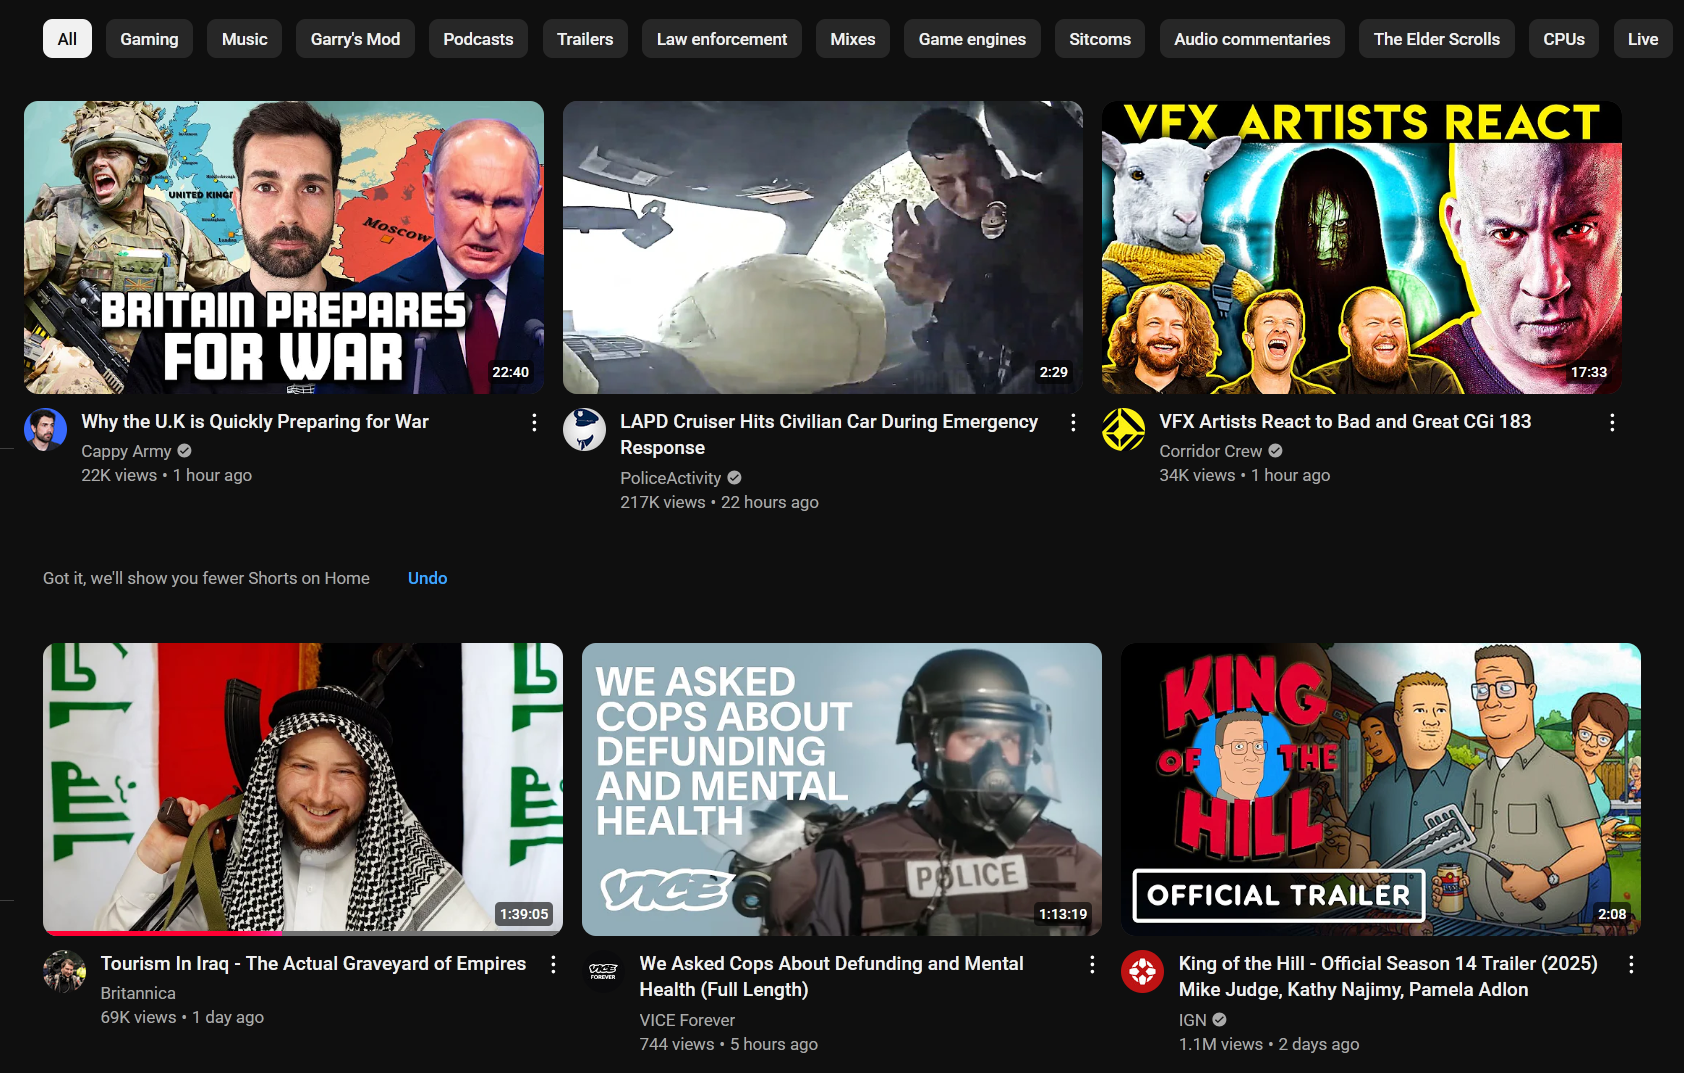Open the Iraq tourism video thumbnail
Viewport: 1684px width, 1073px height.
[x=303, y=789]
